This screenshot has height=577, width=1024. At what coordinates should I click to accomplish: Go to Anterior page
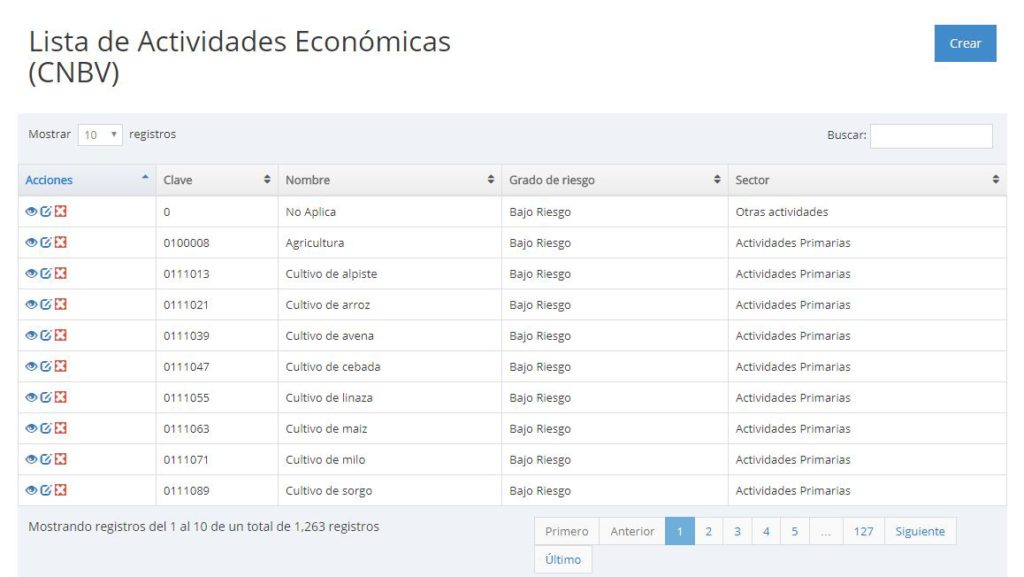coord(632,531)
